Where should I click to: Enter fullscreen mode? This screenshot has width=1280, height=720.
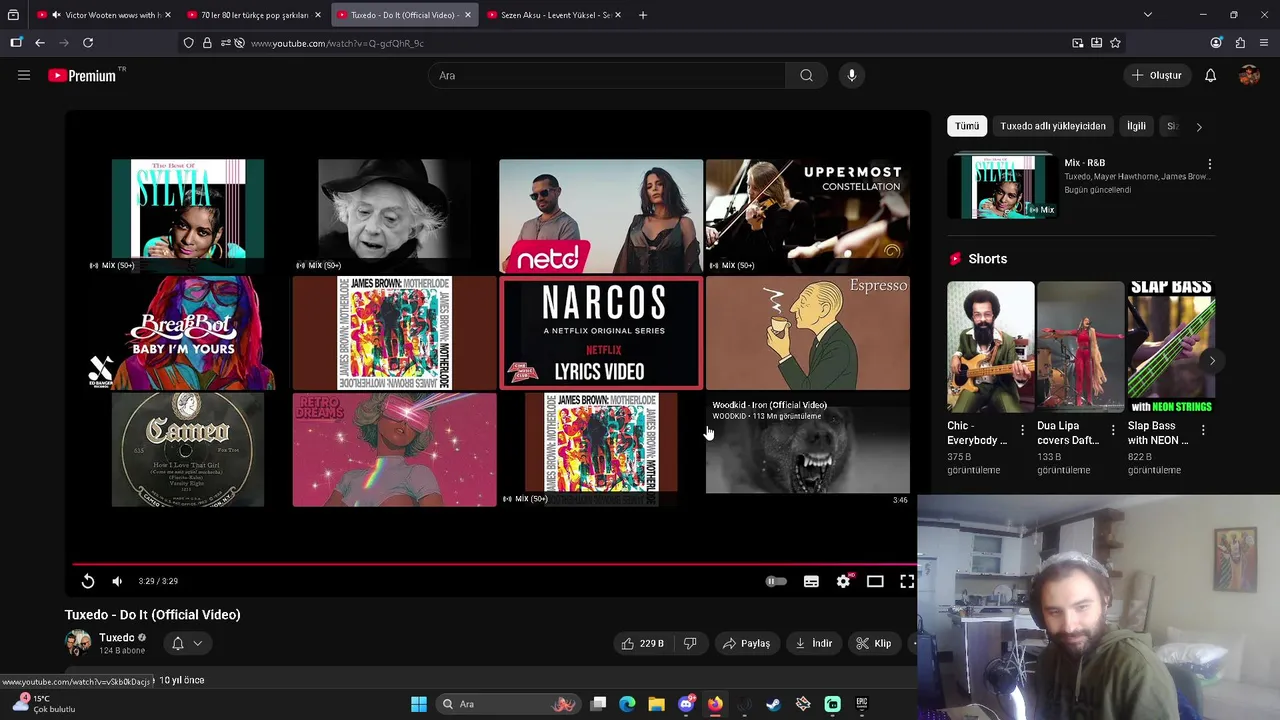(907, 581)
